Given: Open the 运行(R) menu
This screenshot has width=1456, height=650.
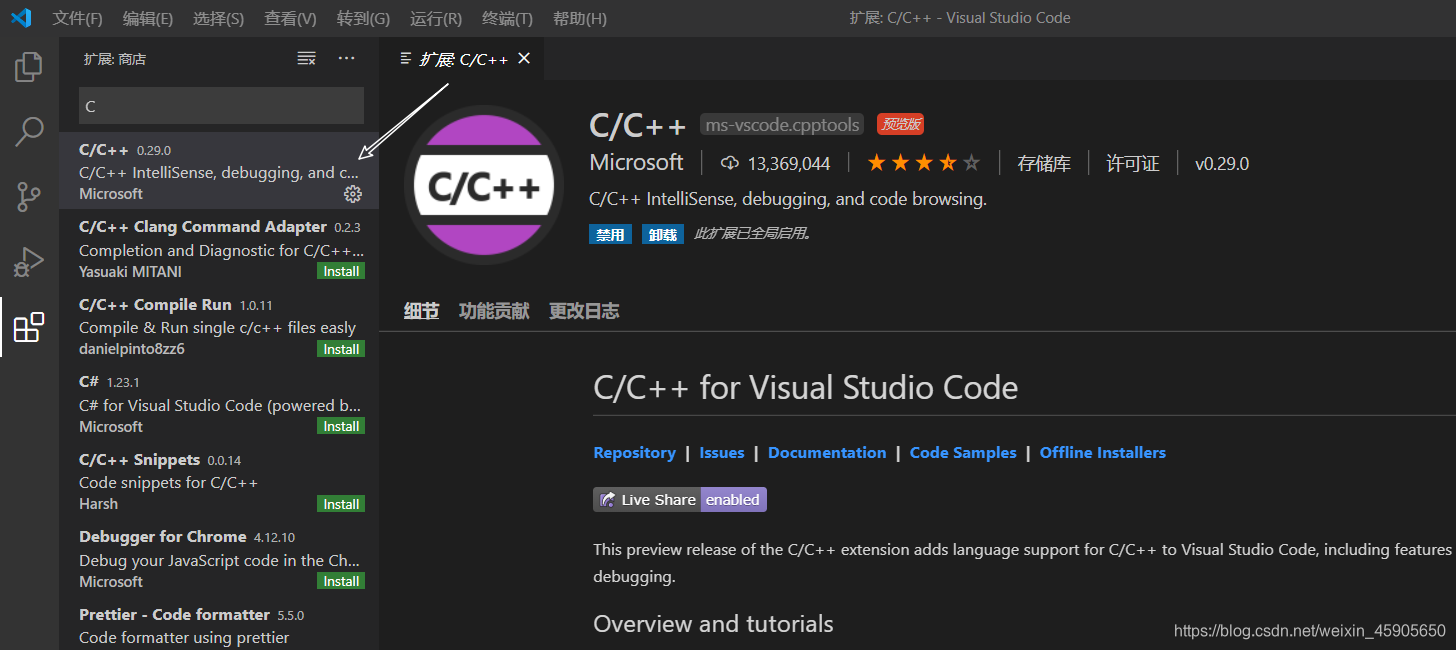Looking at the screenshot, I should pos(436,18).
